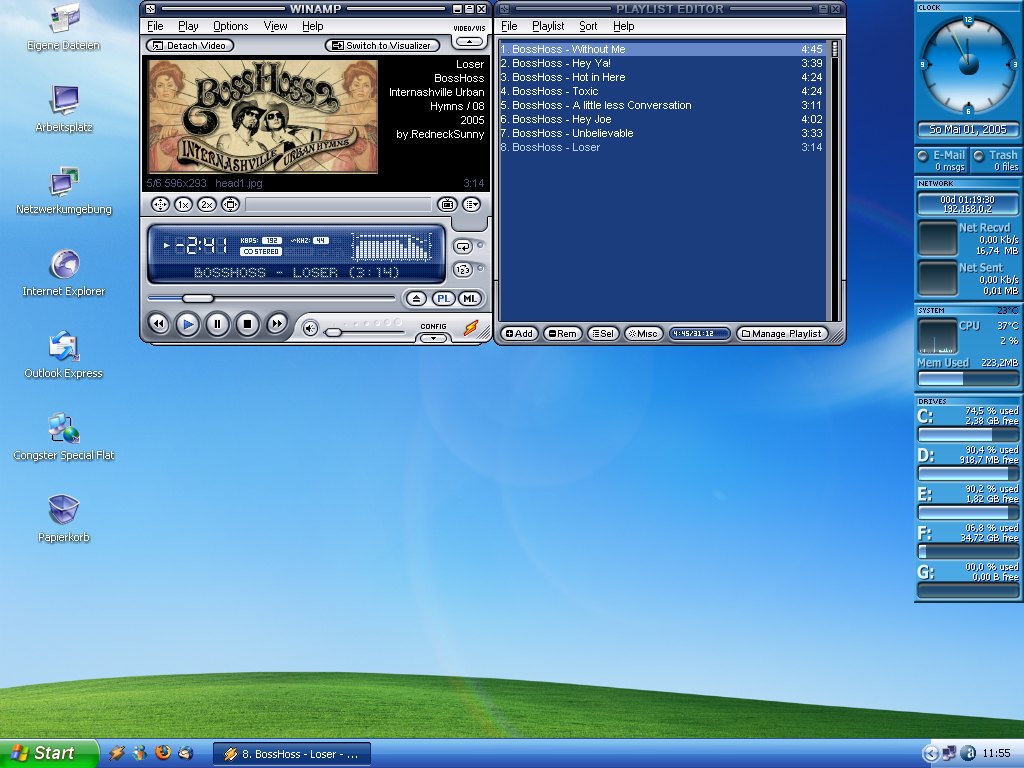This screenshot has width=1024, height=768.
Task: Select track A little less Conversation
Action: pos(662,105)
